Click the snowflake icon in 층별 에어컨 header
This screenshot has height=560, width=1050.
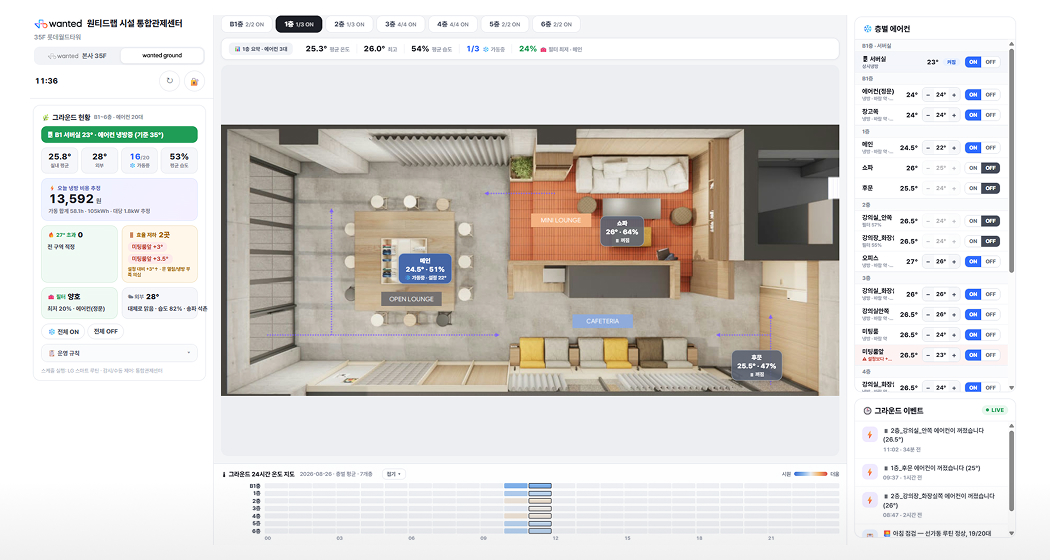(x=867, y=29)
